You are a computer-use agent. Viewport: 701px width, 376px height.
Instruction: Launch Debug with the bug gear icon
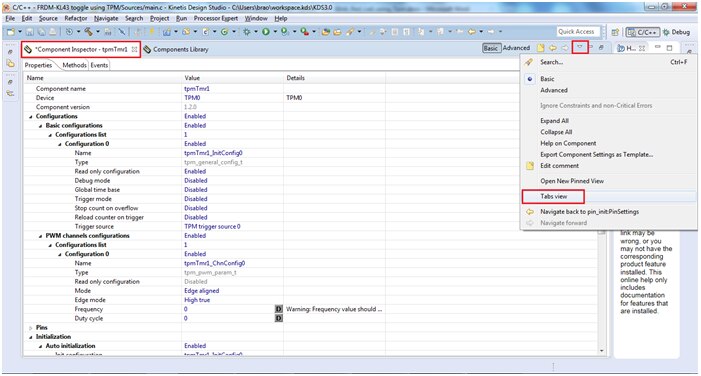pos(247,32)
